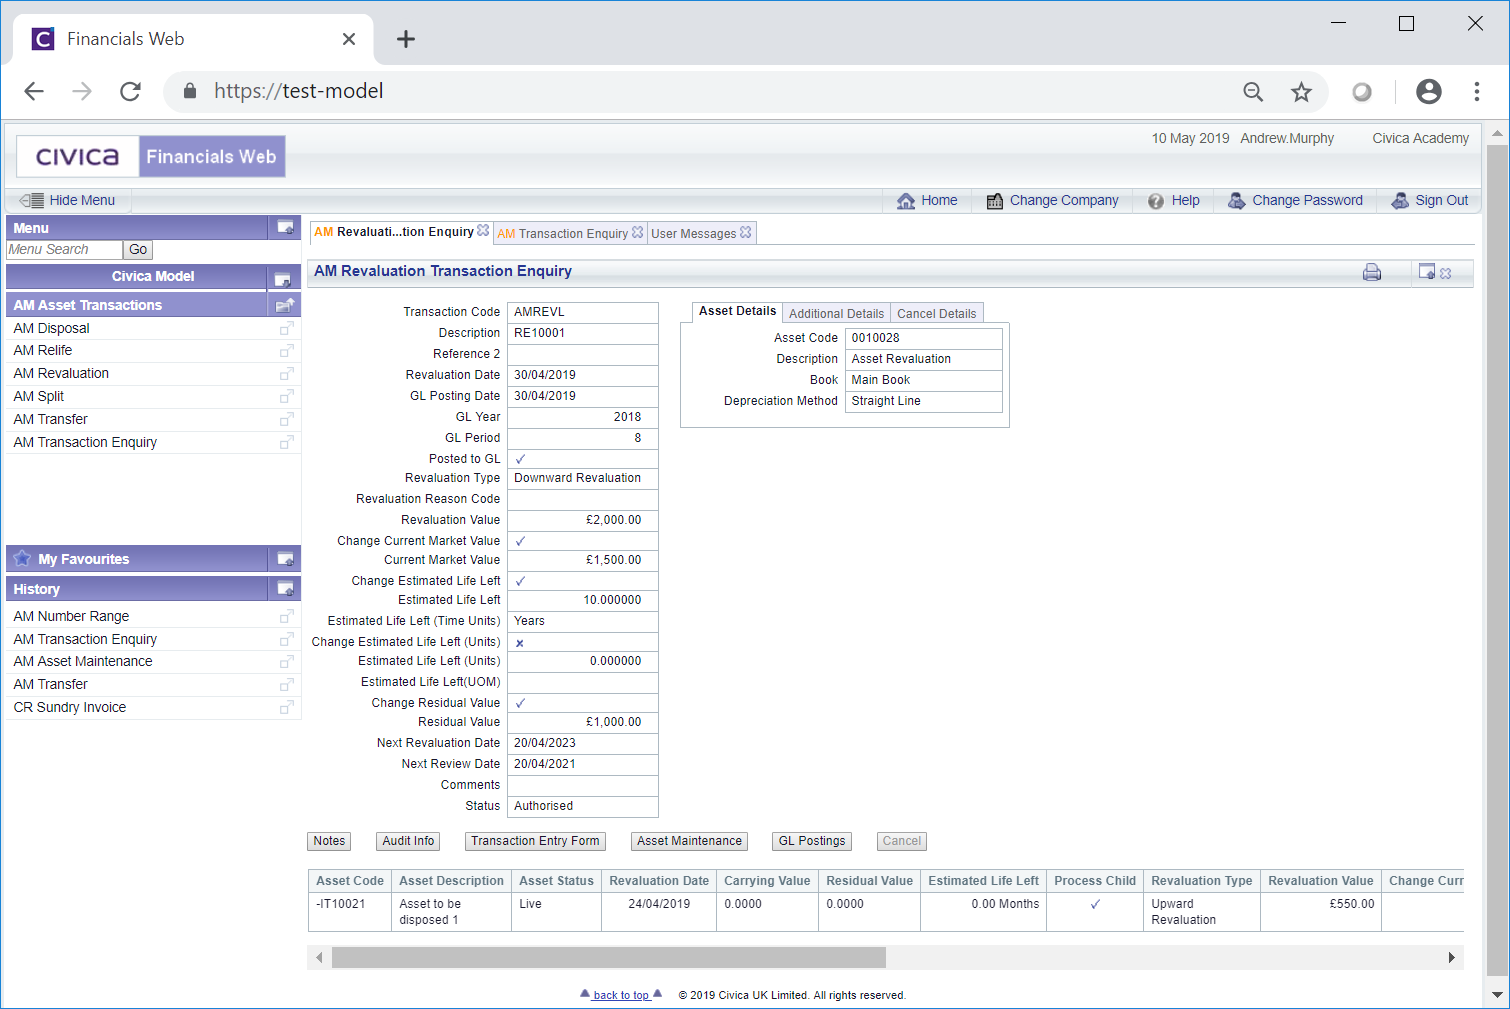Toggle the Change Residual Value checkbox
This screenshot has height=1009, width=1510.
point(520,703)
